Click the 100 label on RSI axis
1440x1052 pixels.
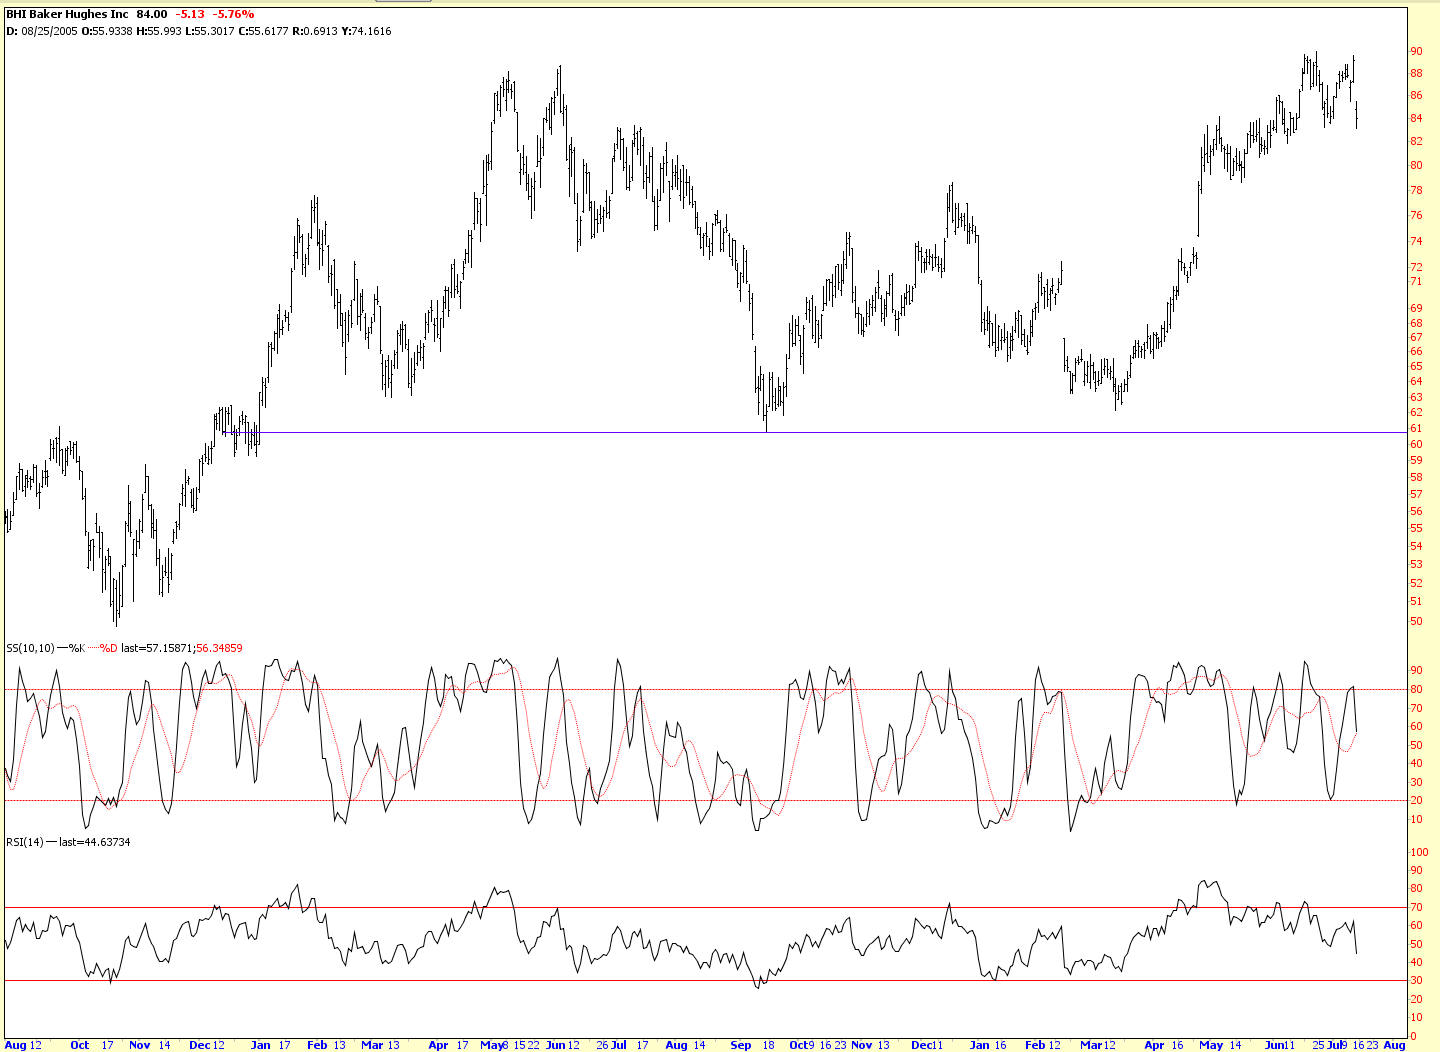point(1419,853)
